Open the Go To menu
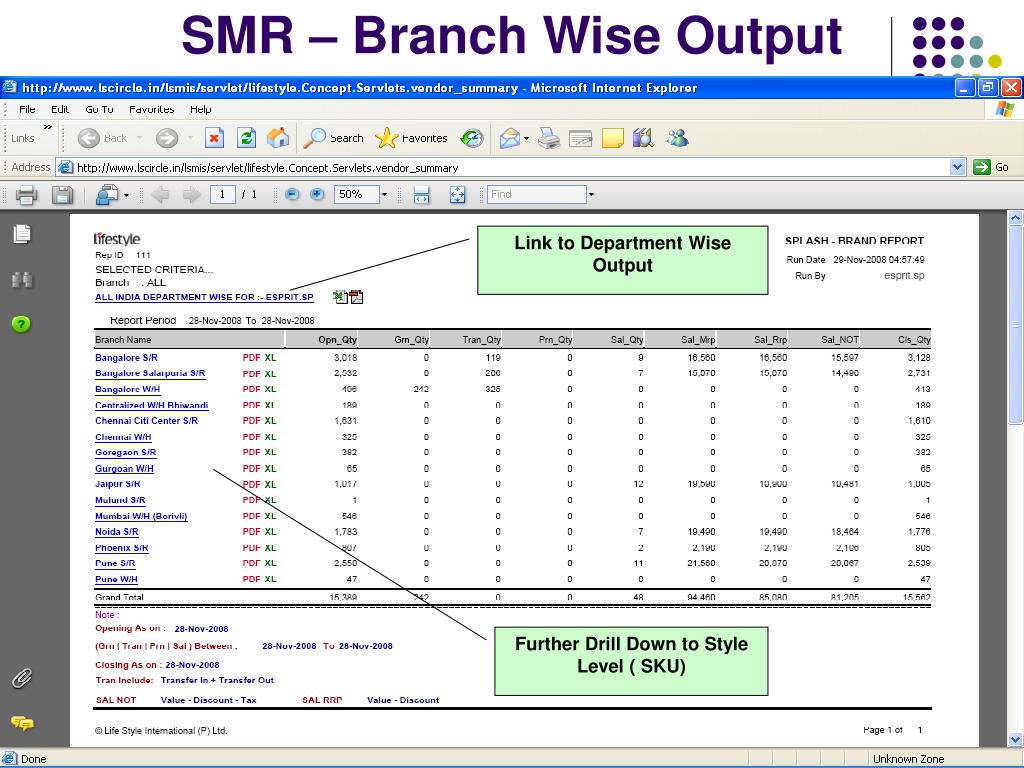Image resolution: width=1024 pixels, height=768 pixels. point(99,109)
